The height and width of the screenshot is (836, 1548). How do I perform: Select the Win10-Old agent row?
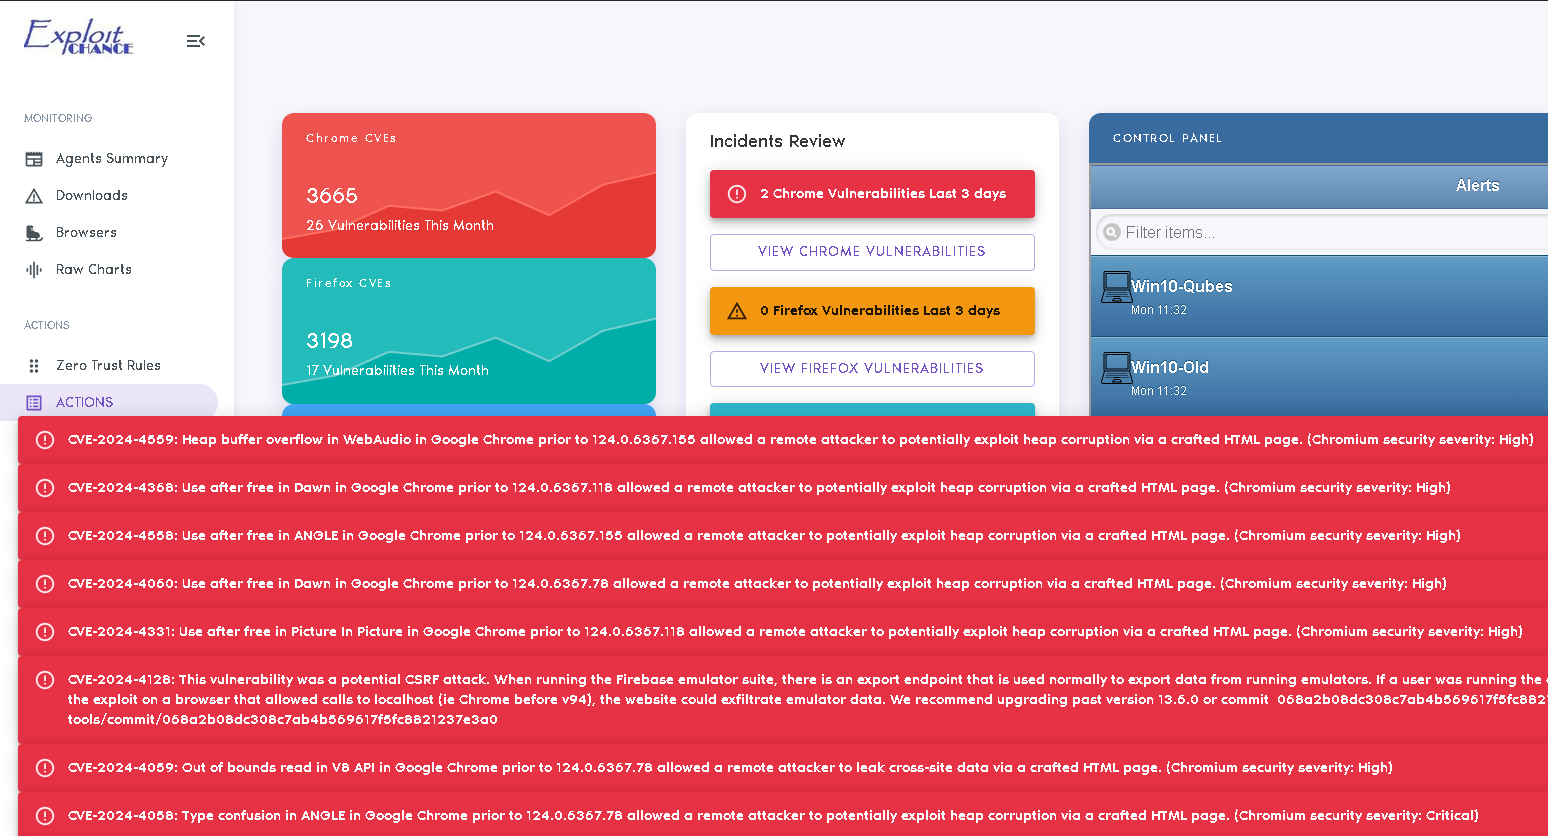[1319, 377]
